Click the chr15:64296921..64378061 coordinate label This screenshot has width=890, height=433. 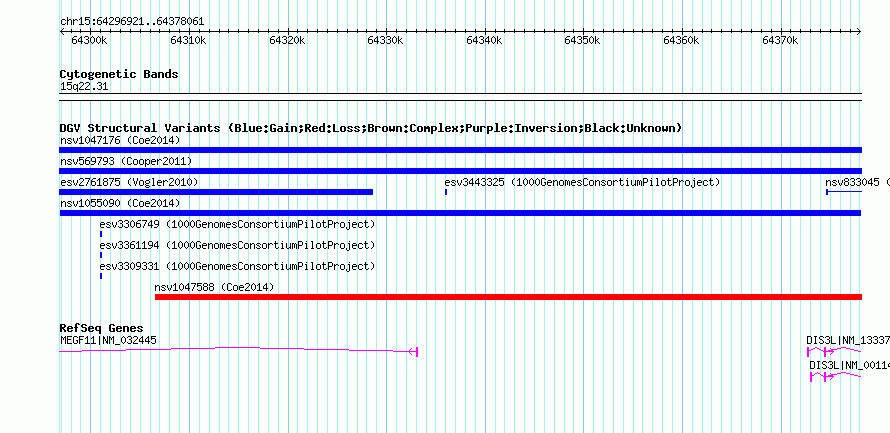[132, 22]
